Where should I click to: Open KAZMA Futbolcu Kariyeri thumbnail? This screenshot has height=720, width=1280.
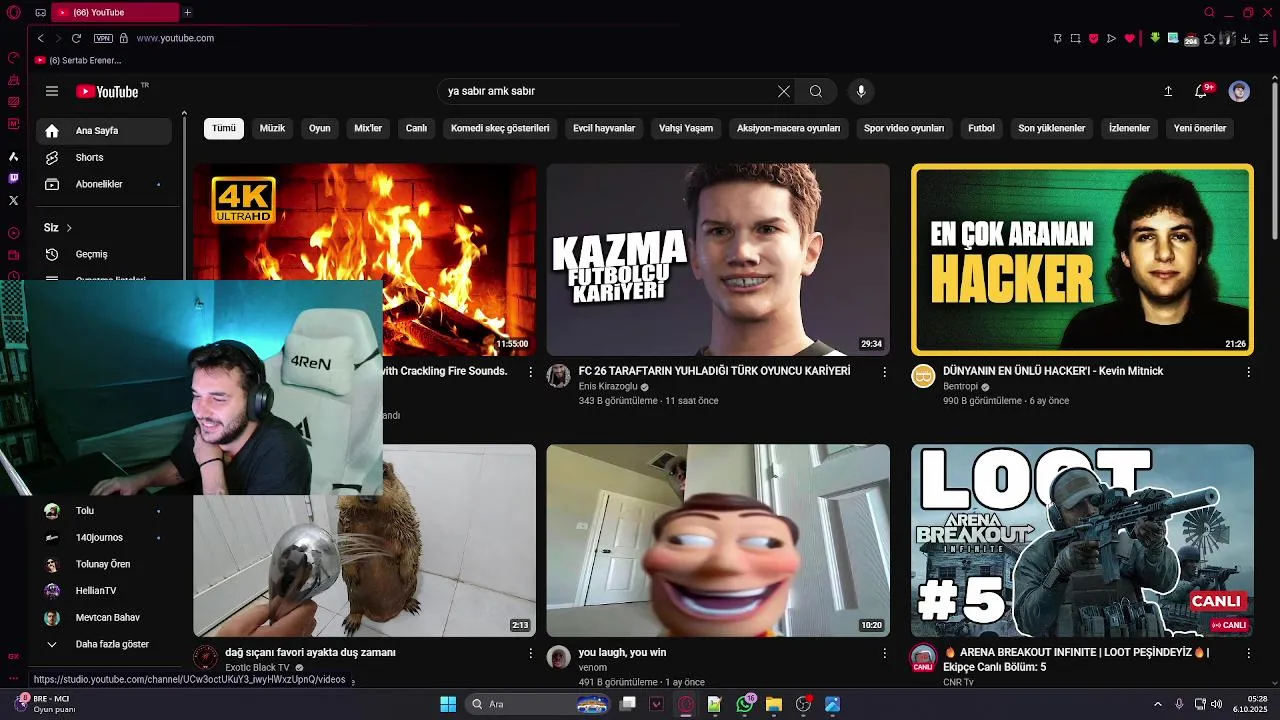point(718,259)
